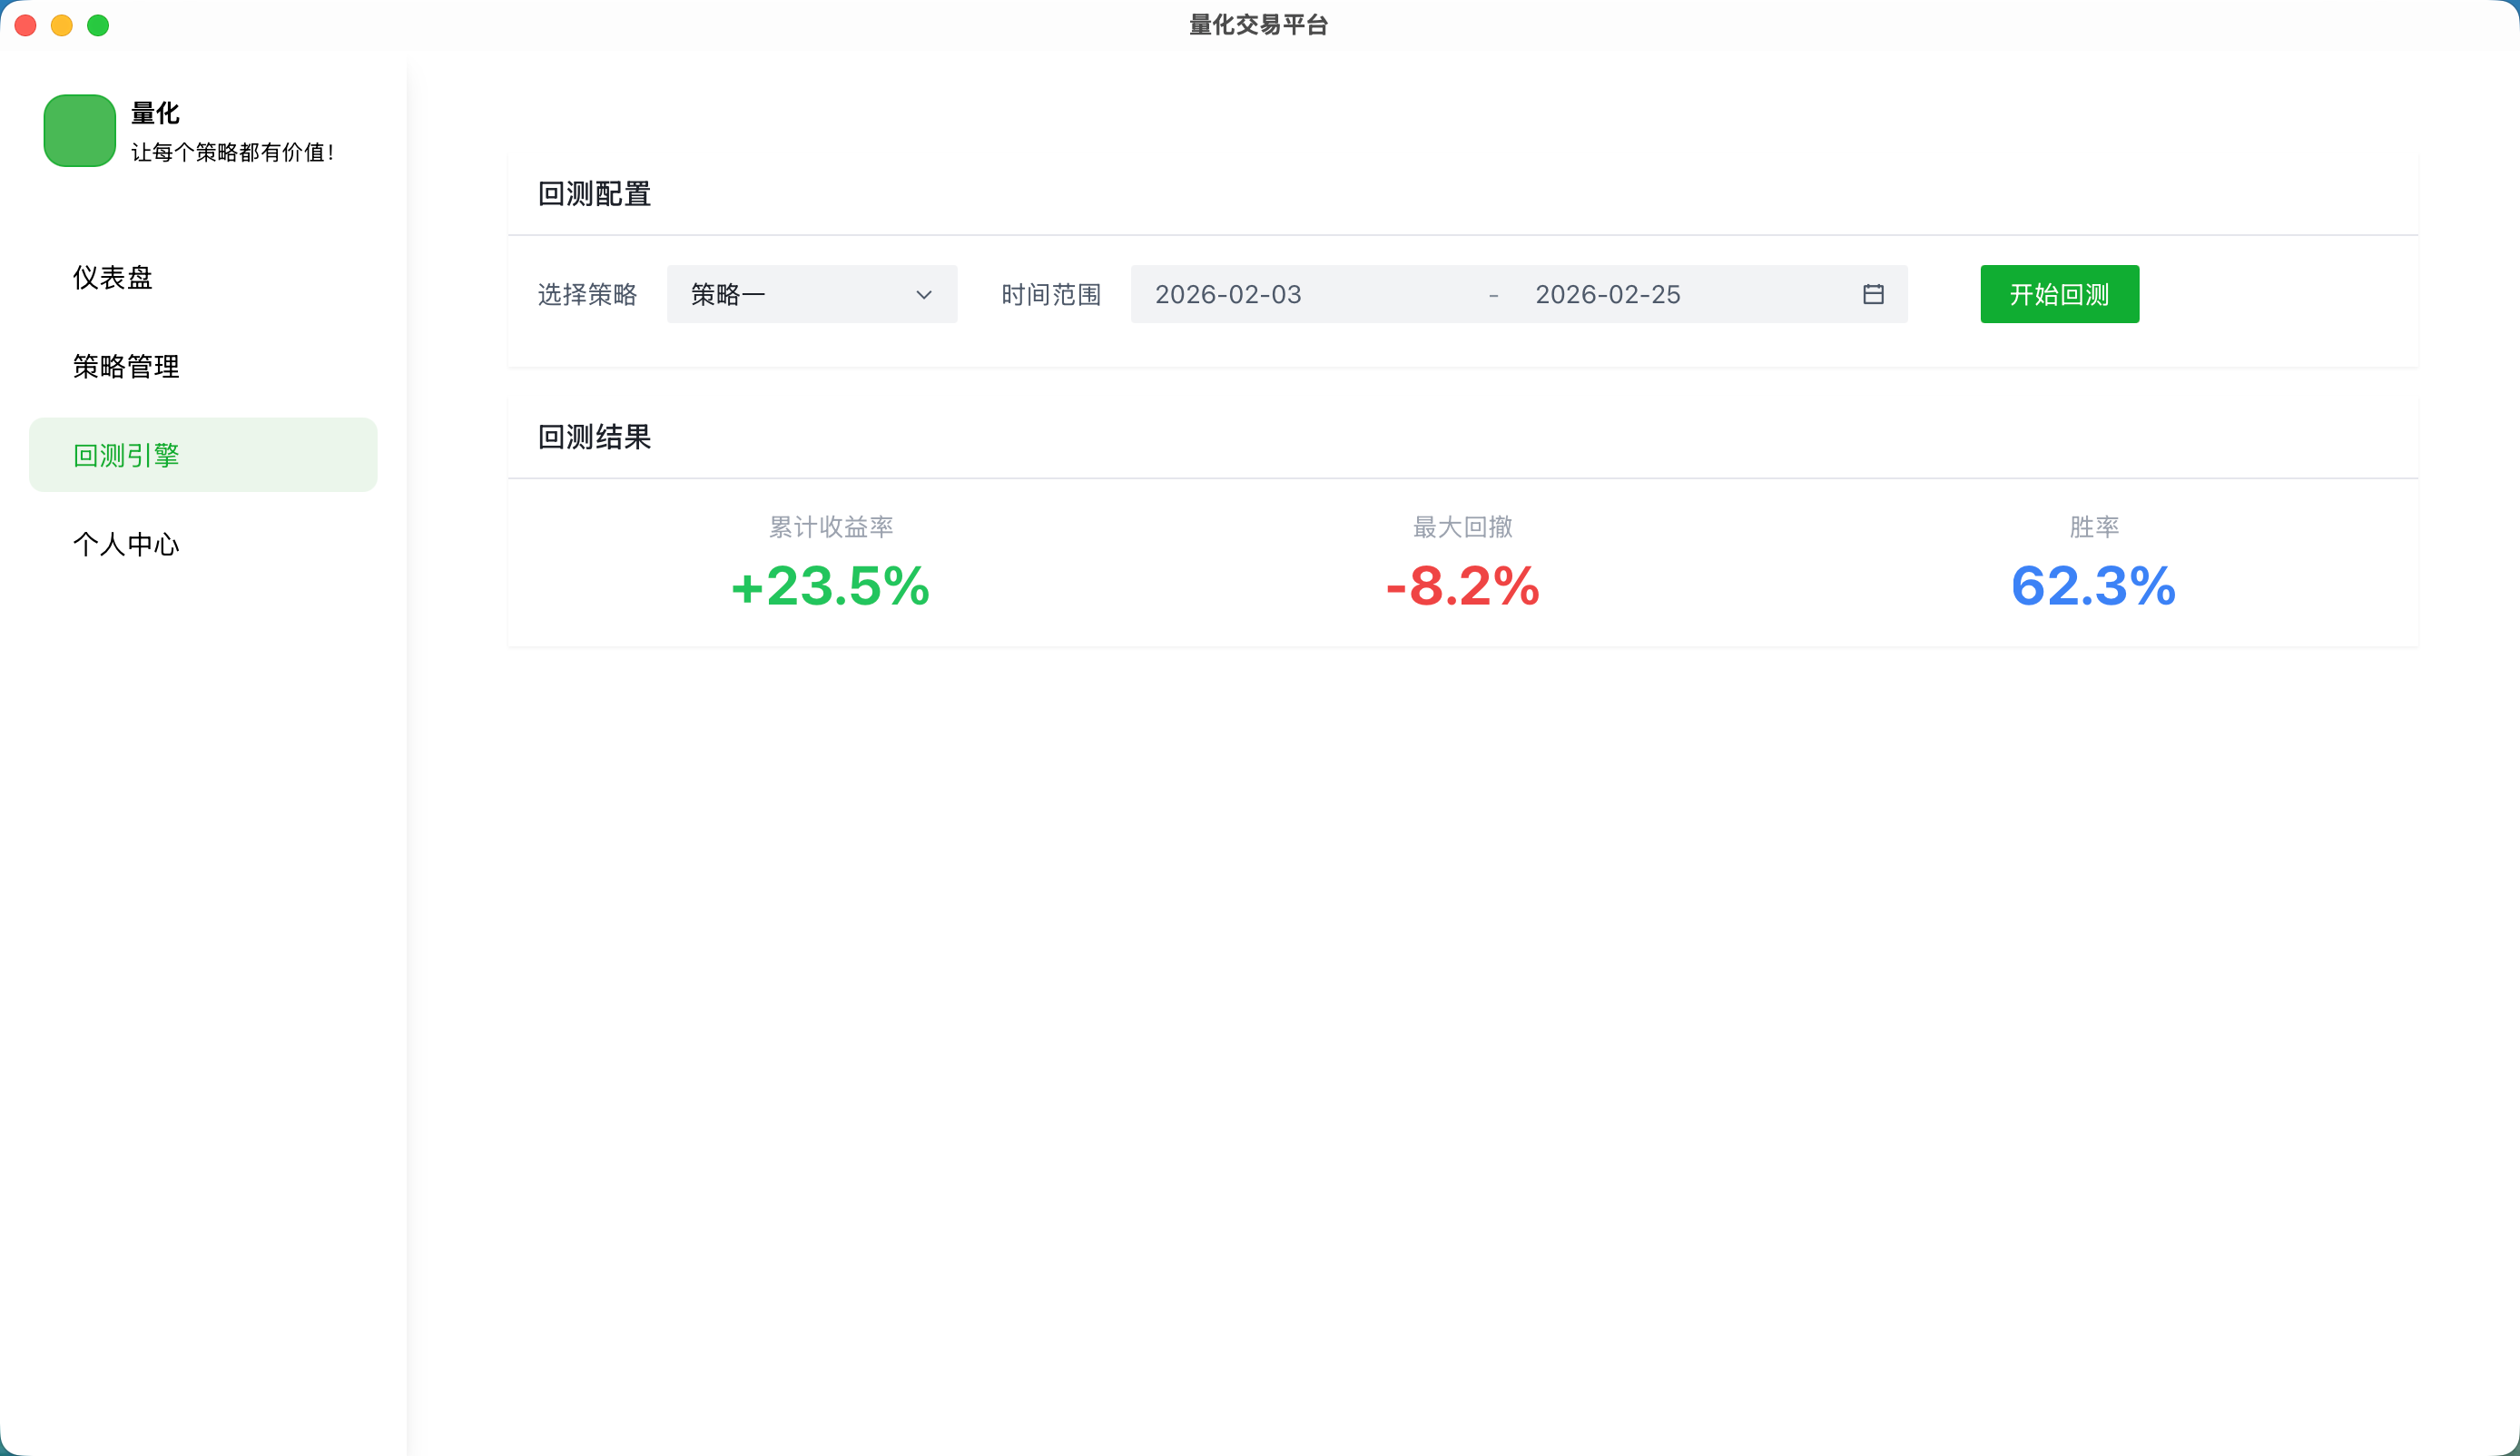Click the yellow minimize traffic light button
This screenshot has height=1456, width=2520.
point(62,25)
